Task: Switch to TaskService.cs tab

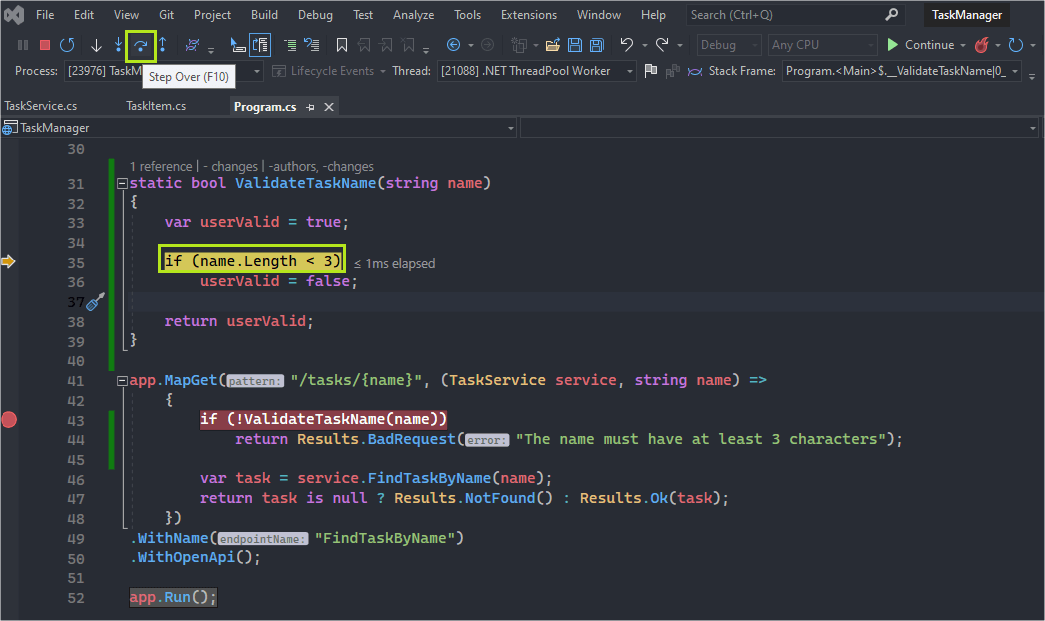Action: pos(41,106)
